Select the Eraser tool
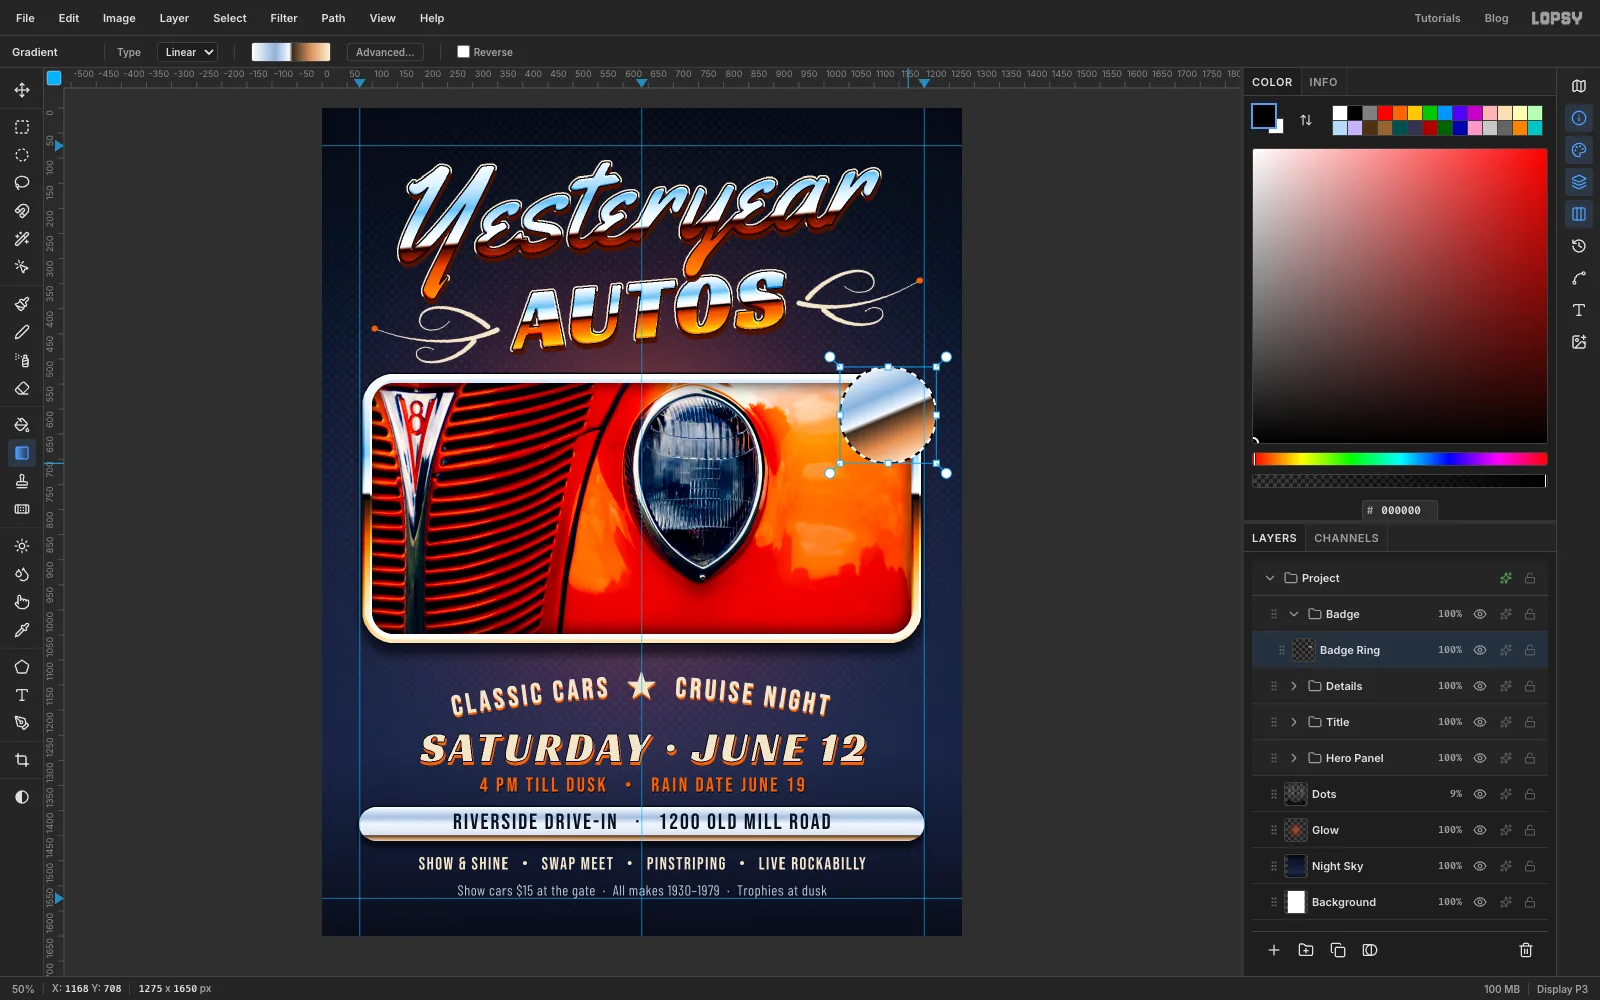1600x1000 pixels. tap(22, 388)
